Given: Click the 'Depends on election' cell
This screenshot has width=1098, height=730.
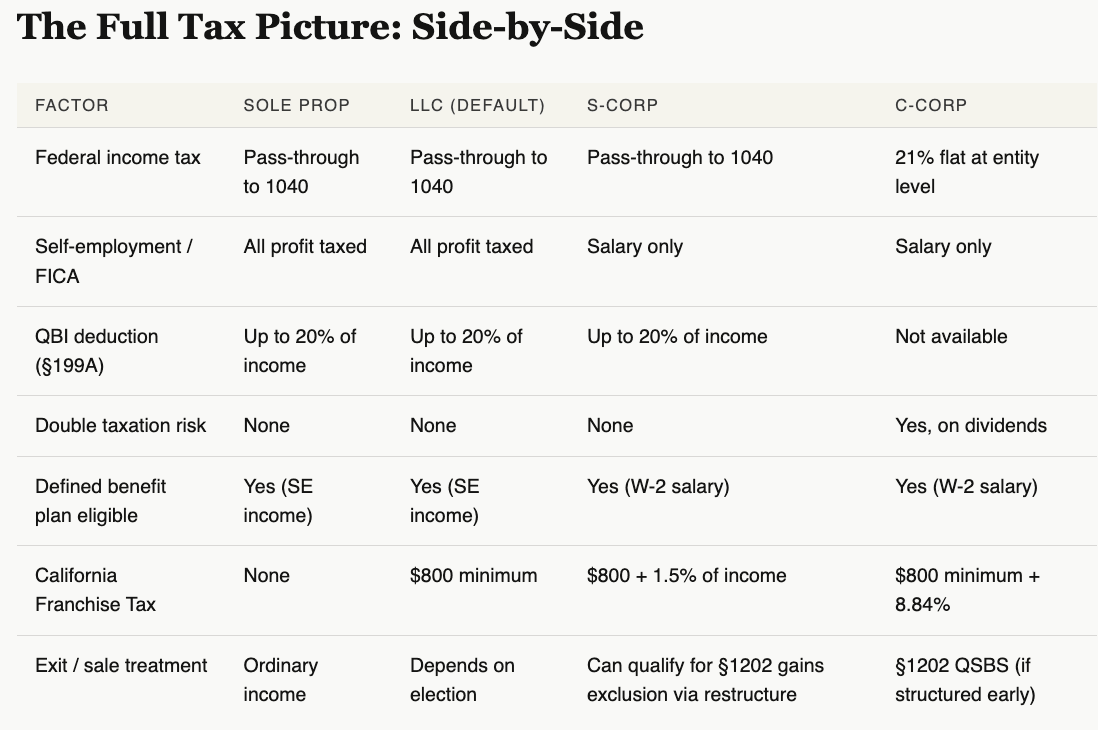Looking at the screenshot, I should click(462, 680).
